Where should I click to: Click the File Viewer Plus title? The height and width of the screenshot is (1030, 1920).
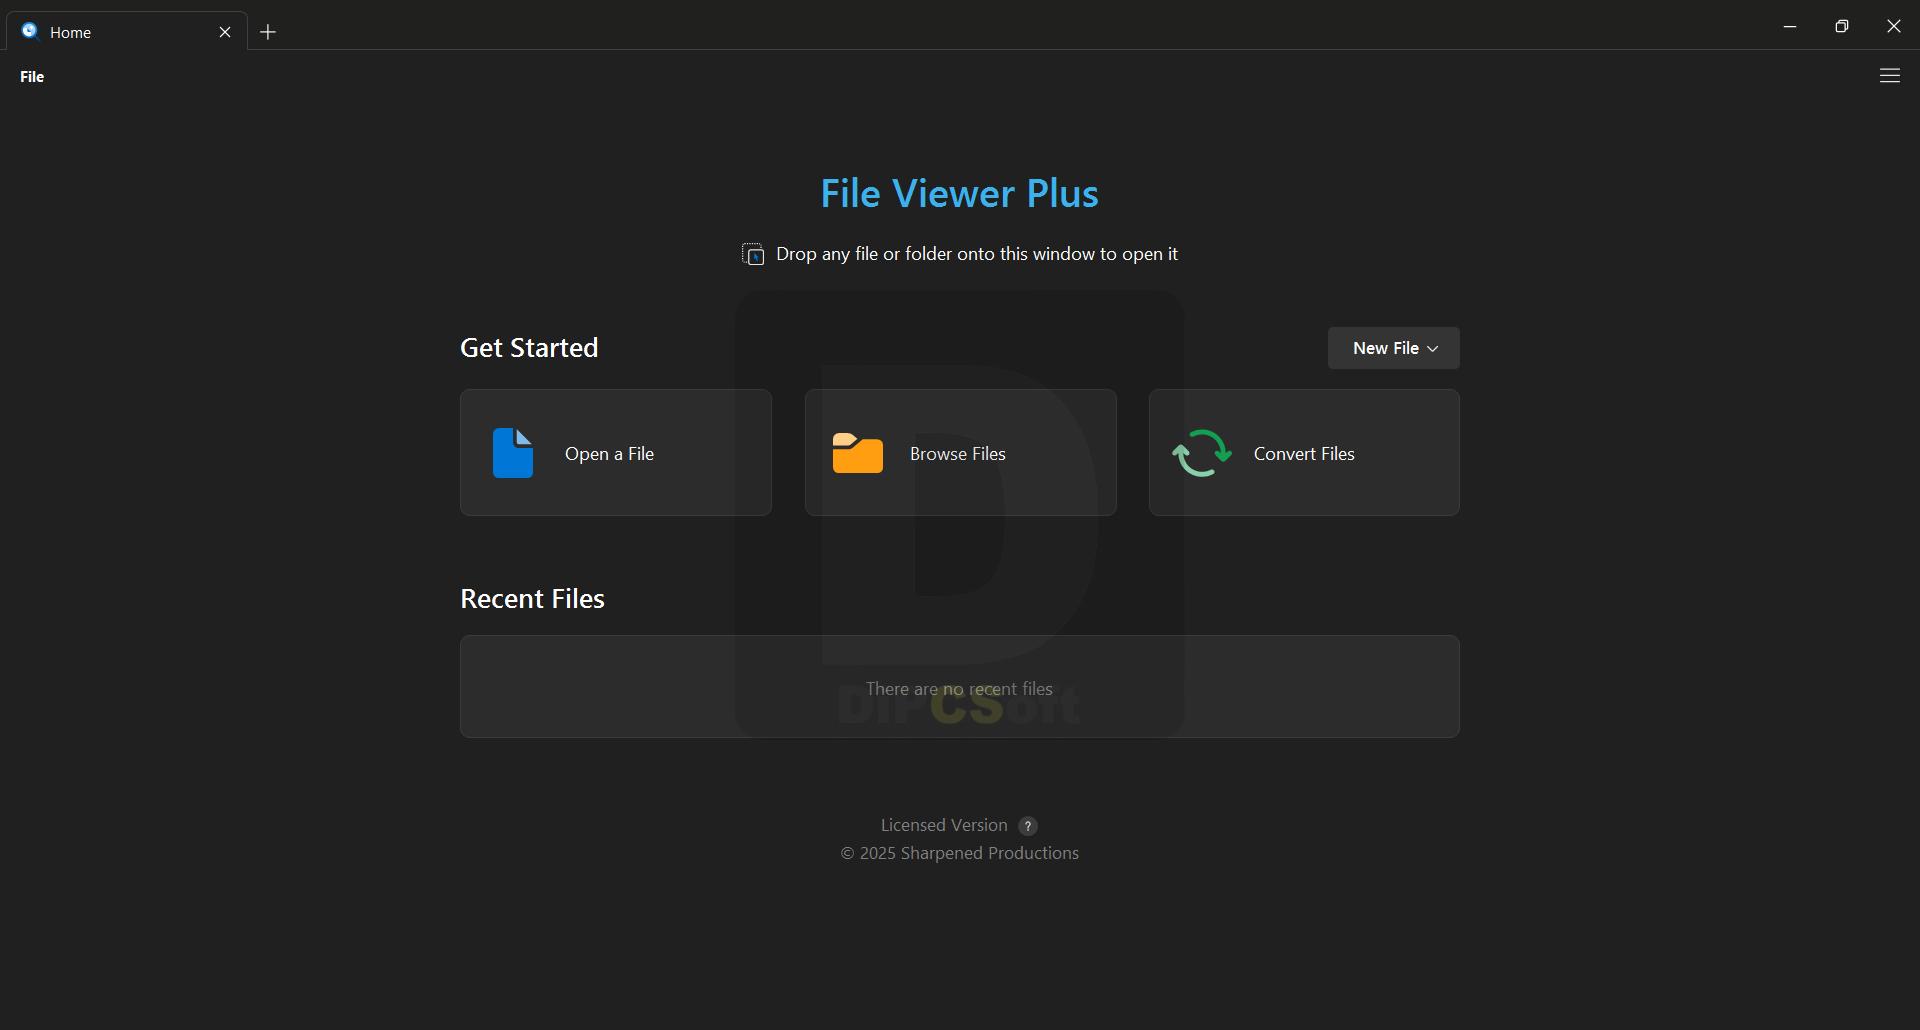[959, 193]
